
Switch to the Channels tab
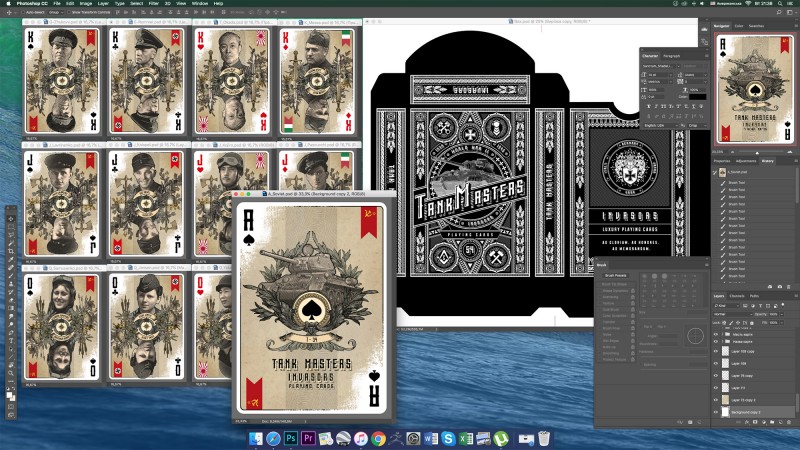[x=737, y=296]
